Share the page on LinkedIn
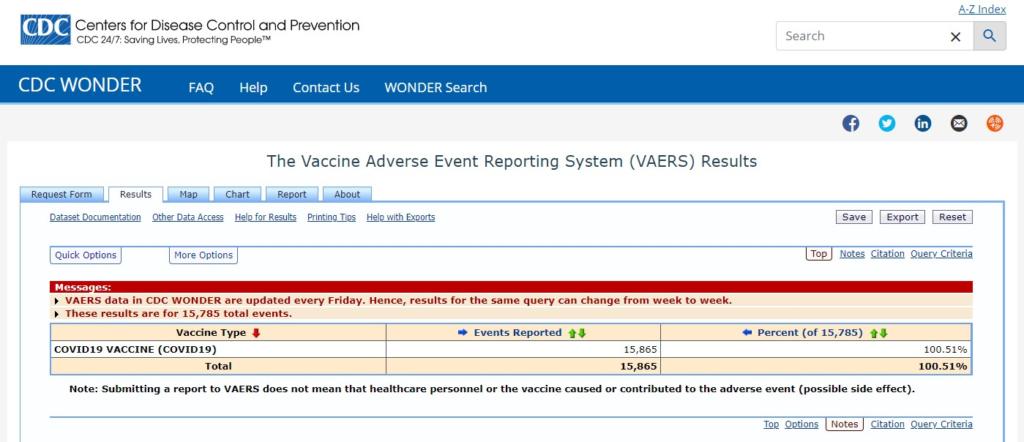 tap(923, 123)
